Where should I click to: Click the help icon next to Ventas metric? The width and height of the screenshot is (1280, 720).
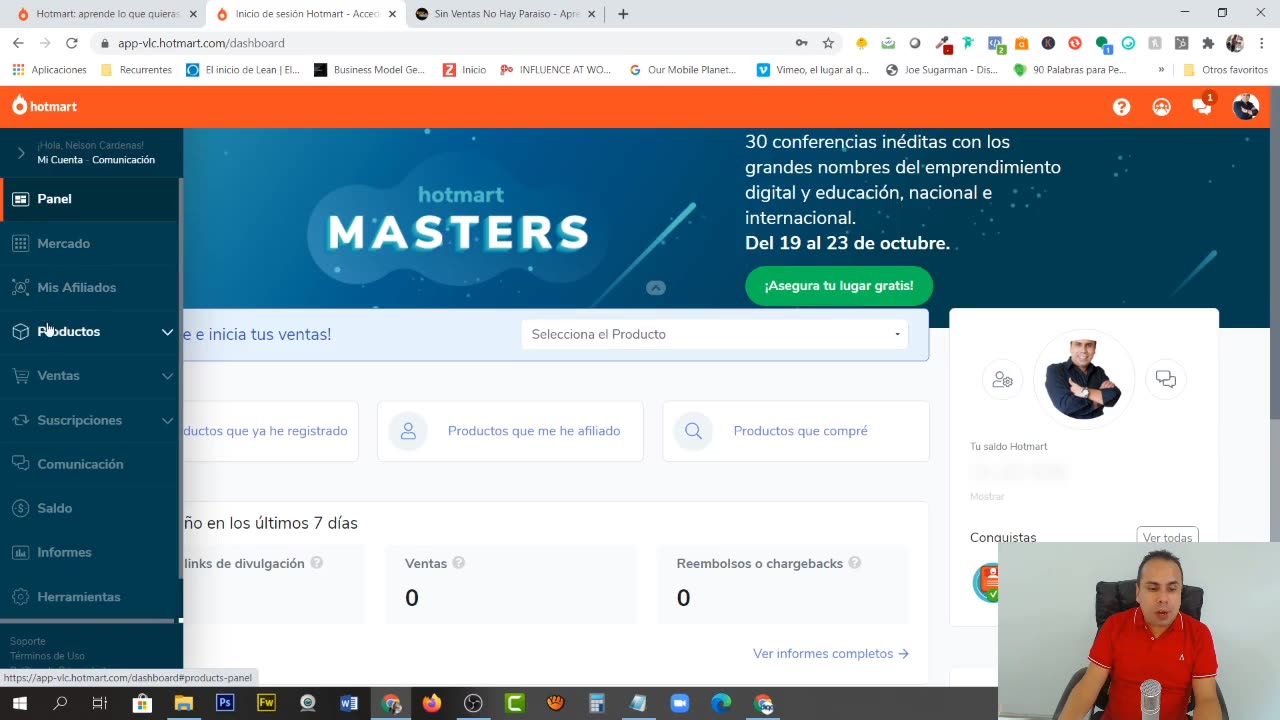pos(459,563)
